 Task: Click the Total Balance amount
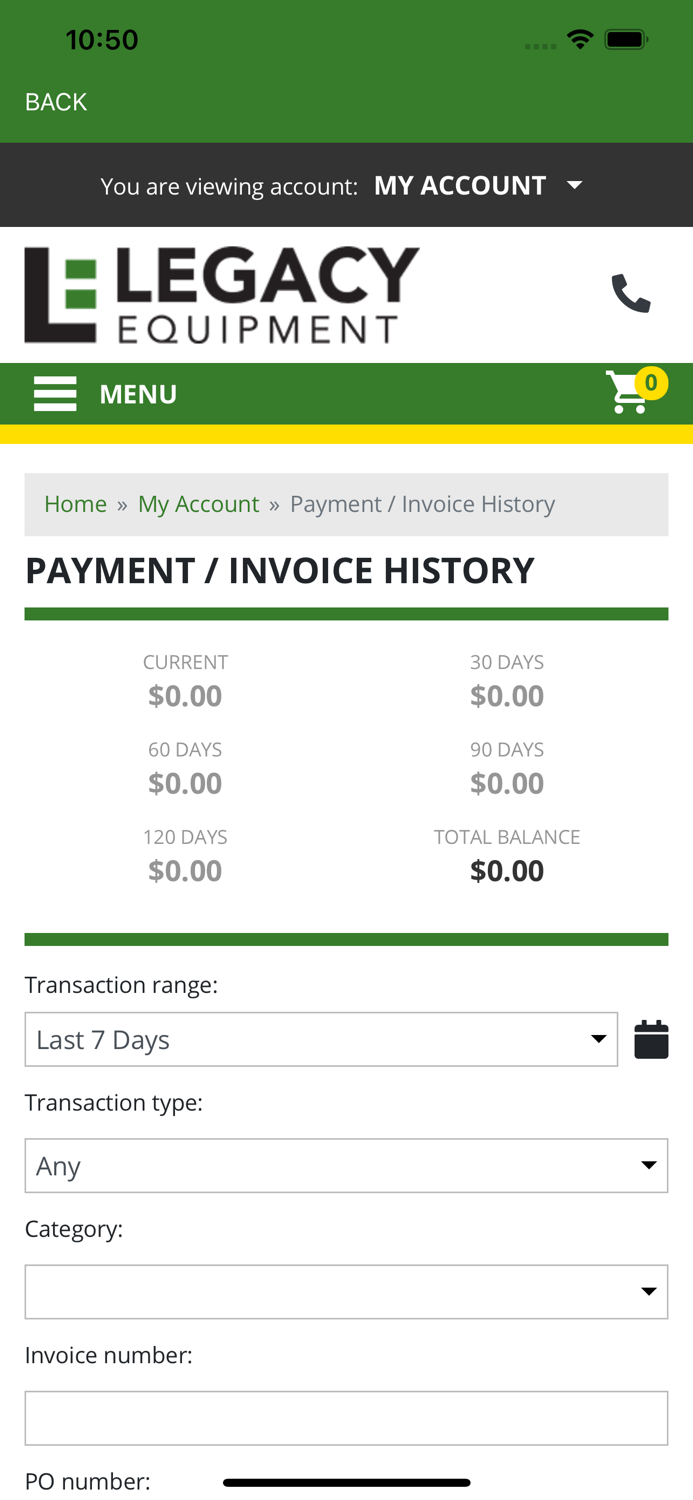click(507, 869)
